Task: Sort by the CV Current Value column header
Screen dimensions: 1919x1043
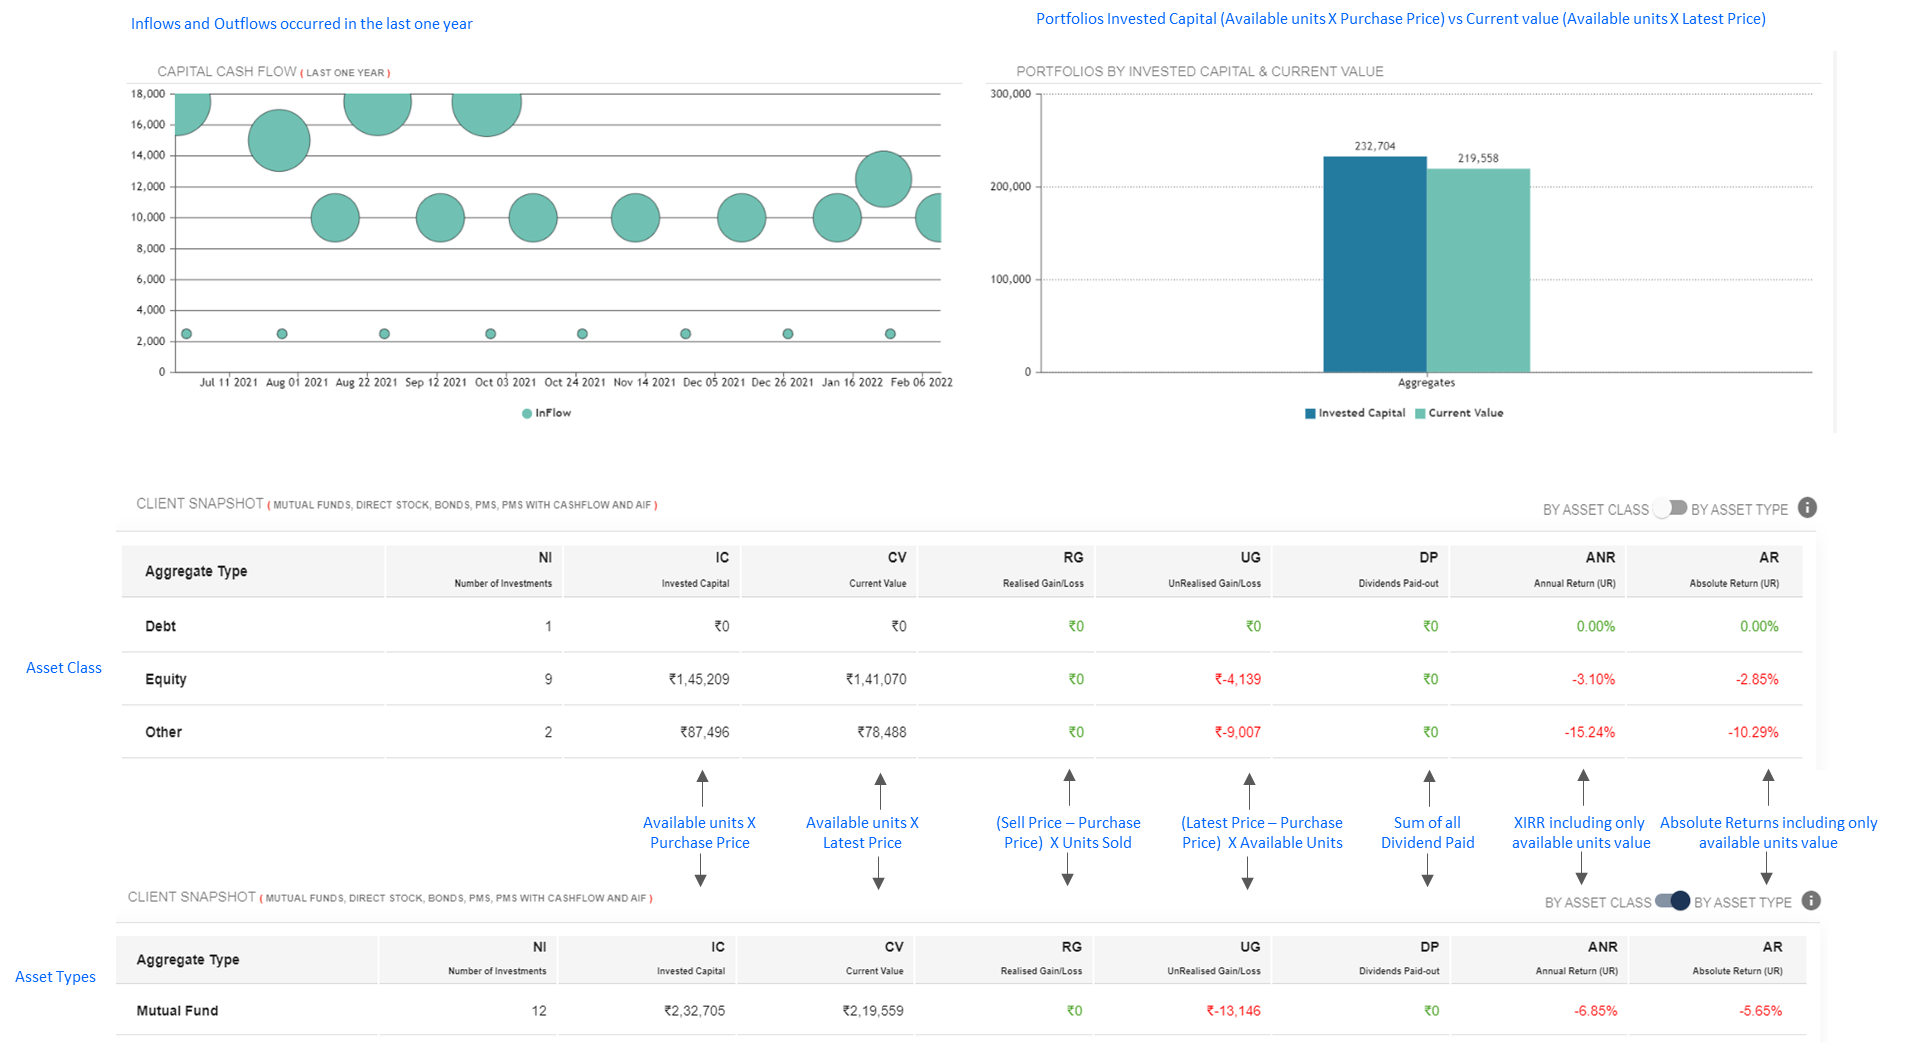Action: [829, 571]
